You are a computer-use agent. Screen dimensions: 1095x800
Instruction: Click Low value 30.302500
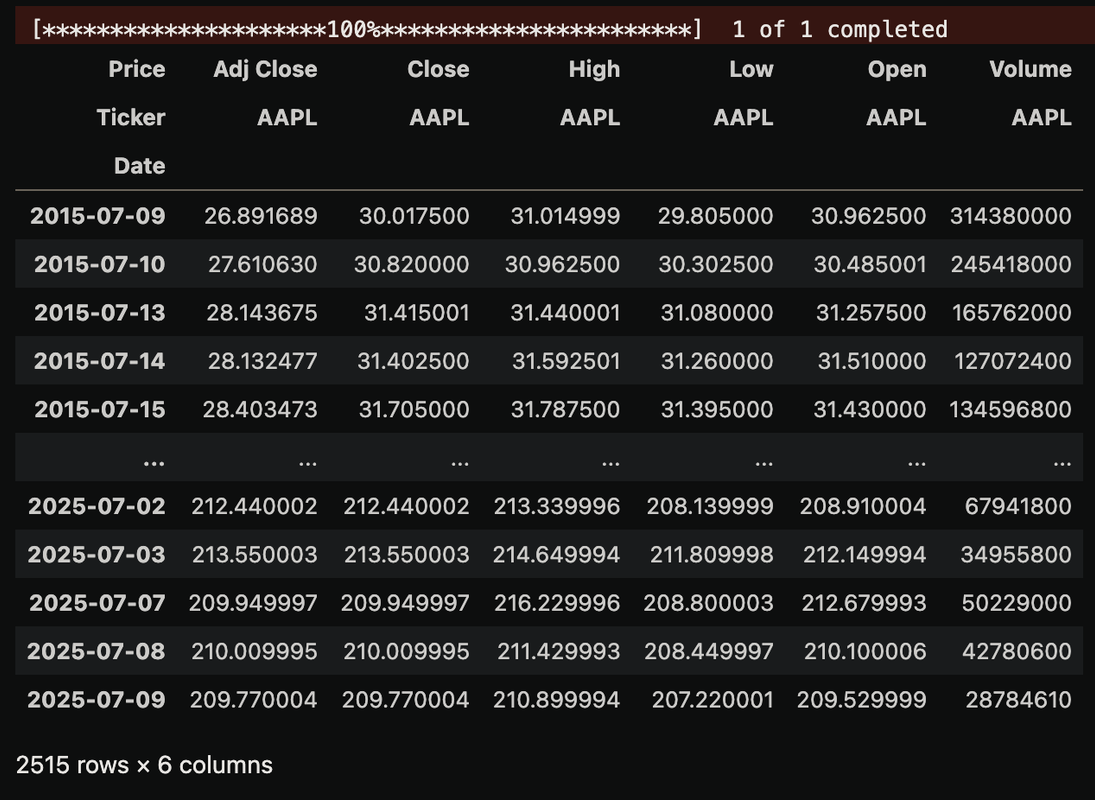pyautogui.click(x=716, y=264)
